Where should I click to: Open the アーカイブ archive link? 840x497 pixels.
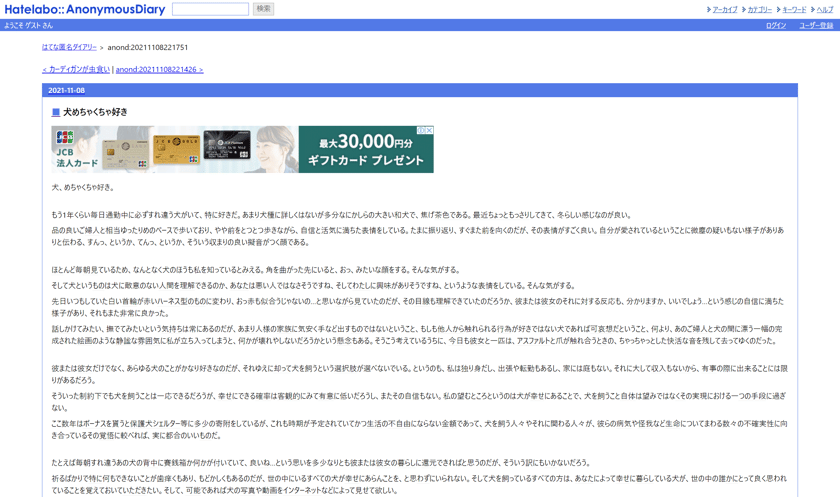tap(725, 10)
